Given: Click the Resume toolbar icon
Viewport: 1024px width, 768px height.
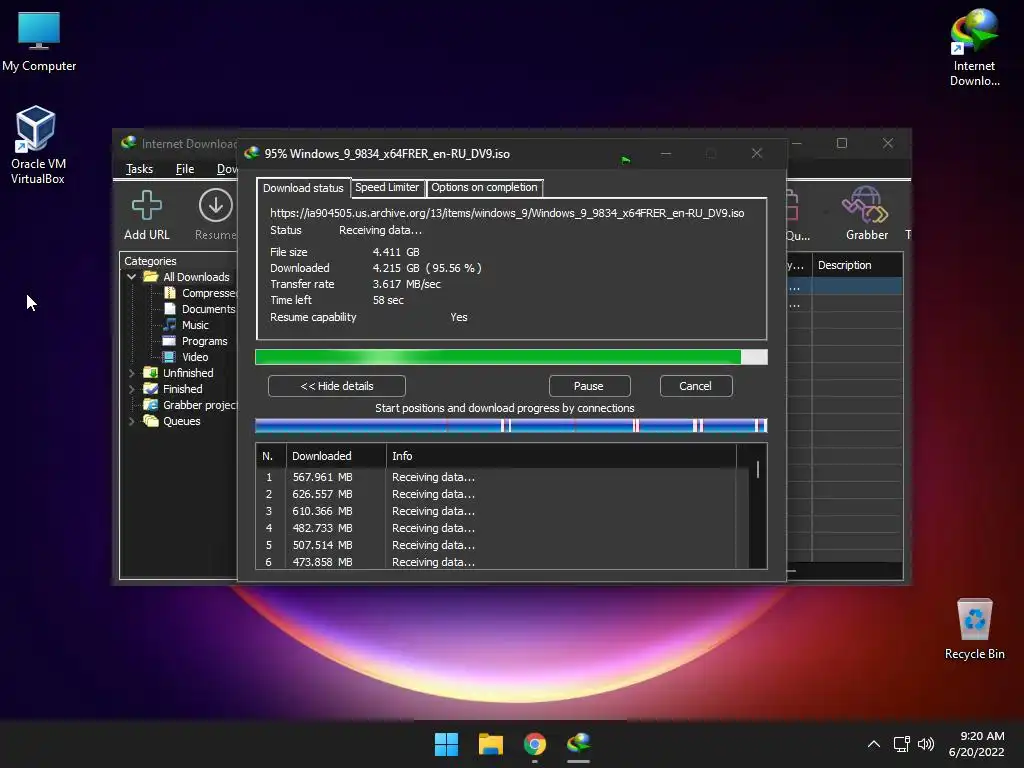Looking at the screenshot, I should [216, 216].
